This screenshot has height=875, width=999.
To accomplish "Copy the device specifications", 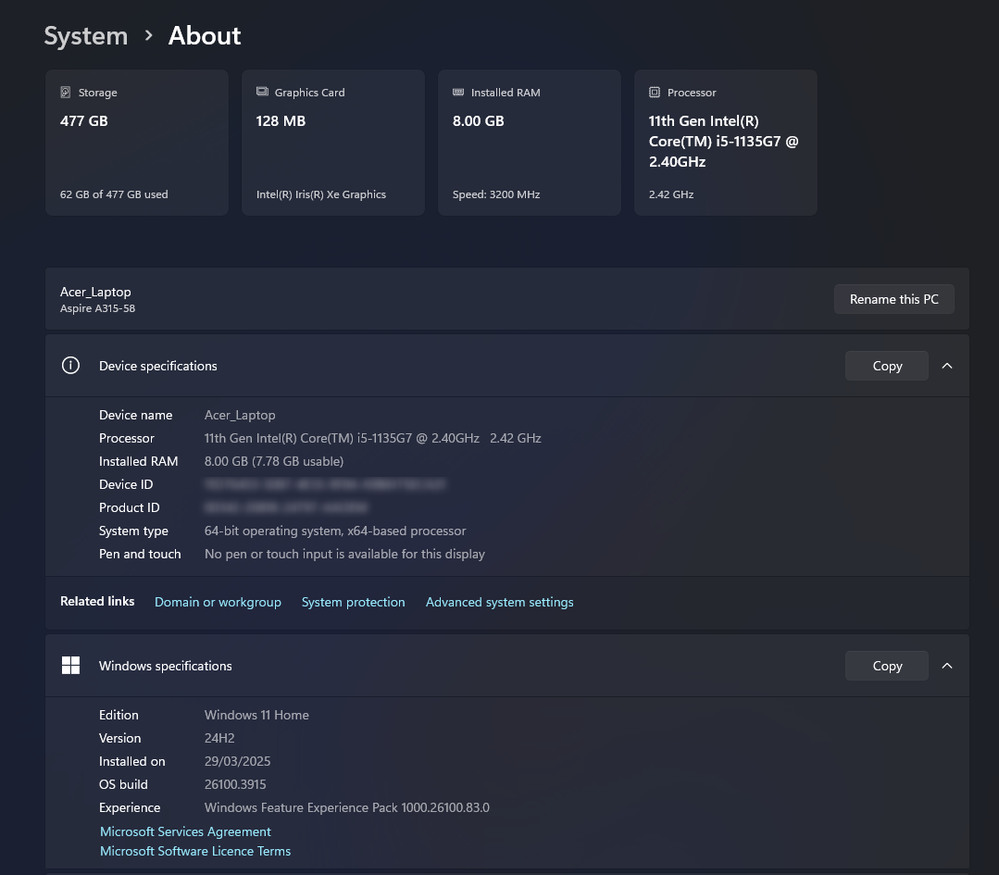I will 886,366.
